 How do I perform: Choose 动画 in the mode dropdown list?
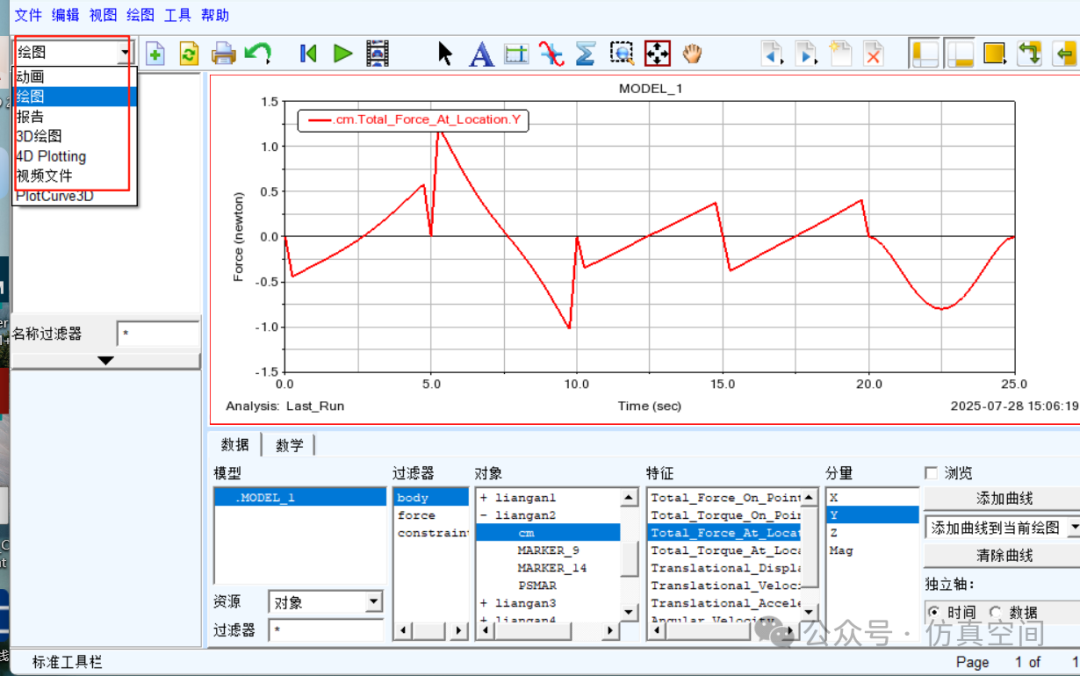pyautogui.click(x=74, y=76)
